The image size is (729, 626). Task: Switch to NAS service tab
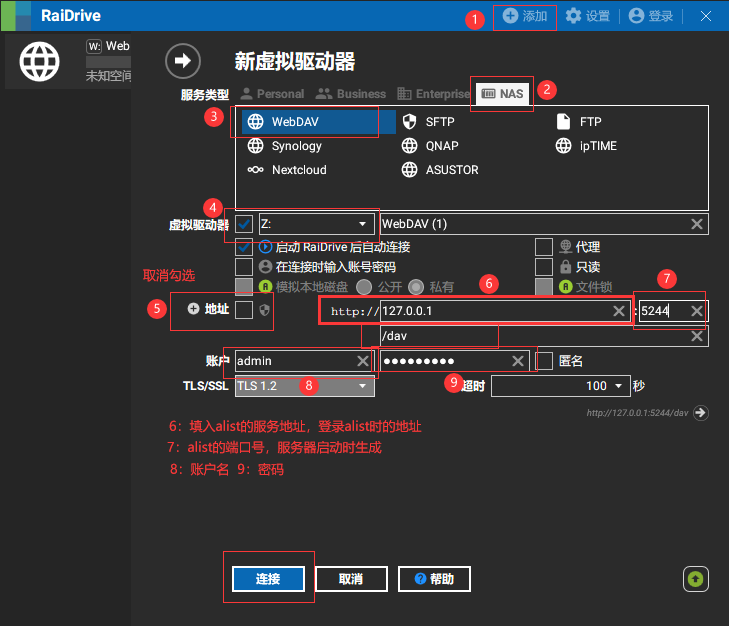pyautogui.click(x=502, y=94)
